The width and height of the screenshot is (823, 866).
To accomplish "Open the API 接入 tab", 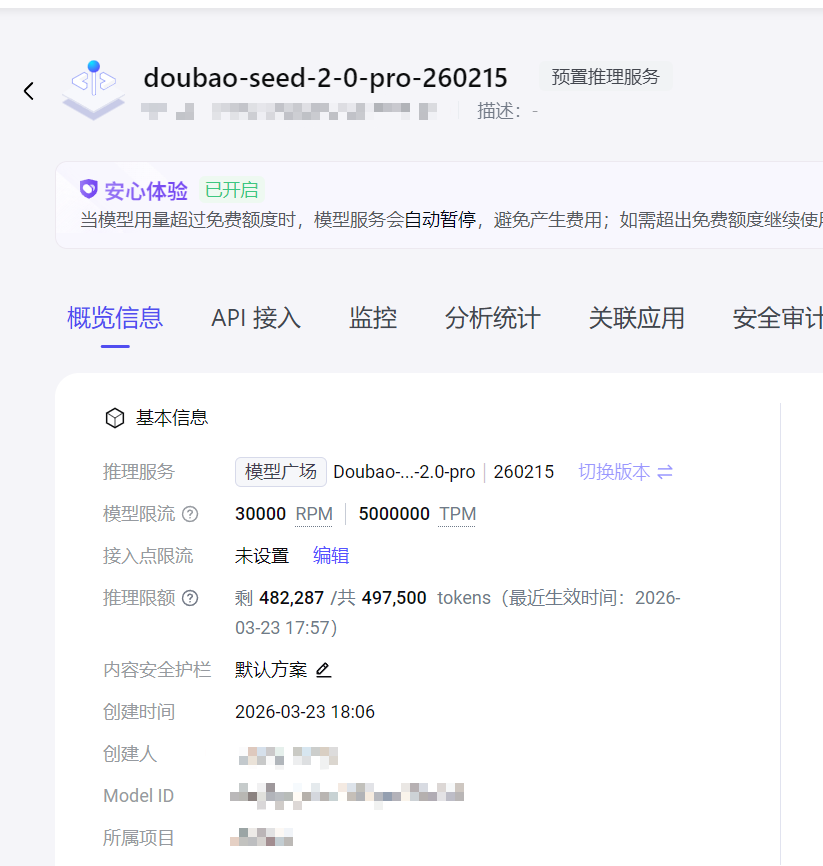I will [256, 319].
